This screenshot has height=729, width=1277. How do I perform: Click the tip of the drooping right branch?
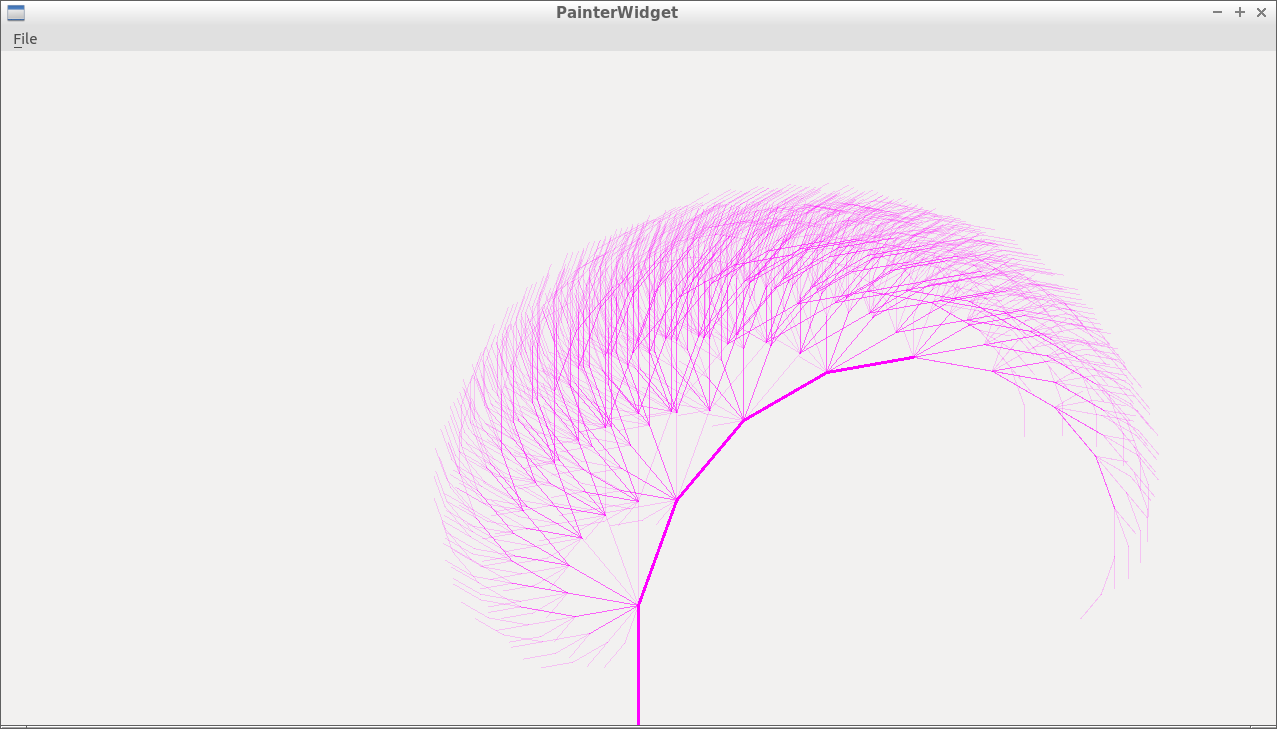1082,617
